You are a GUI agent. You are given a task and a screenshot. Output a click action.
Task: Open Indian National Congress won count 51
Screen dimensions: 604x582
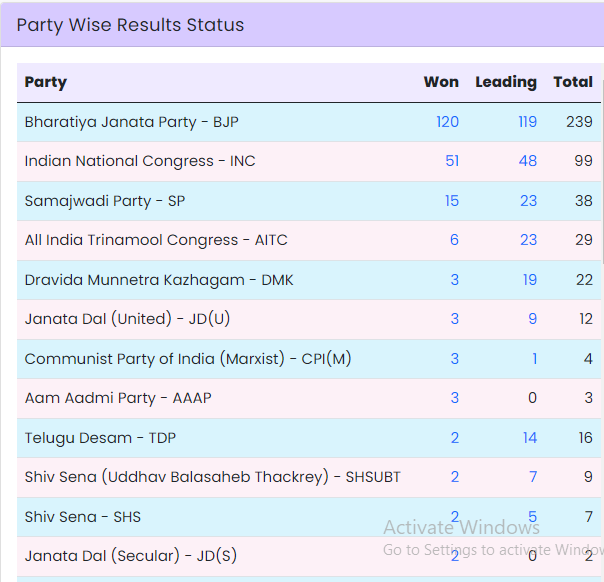tap(451, 161)
